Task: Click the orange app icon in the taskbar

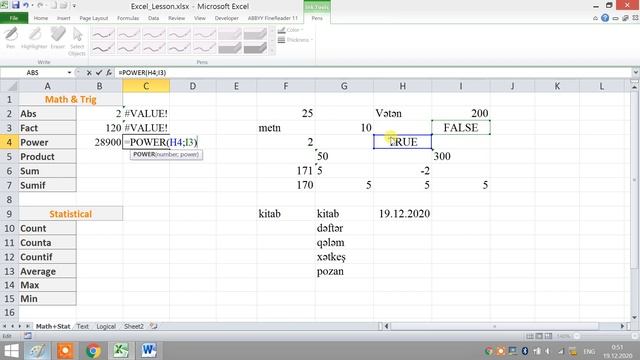Action: coord(65,351)
